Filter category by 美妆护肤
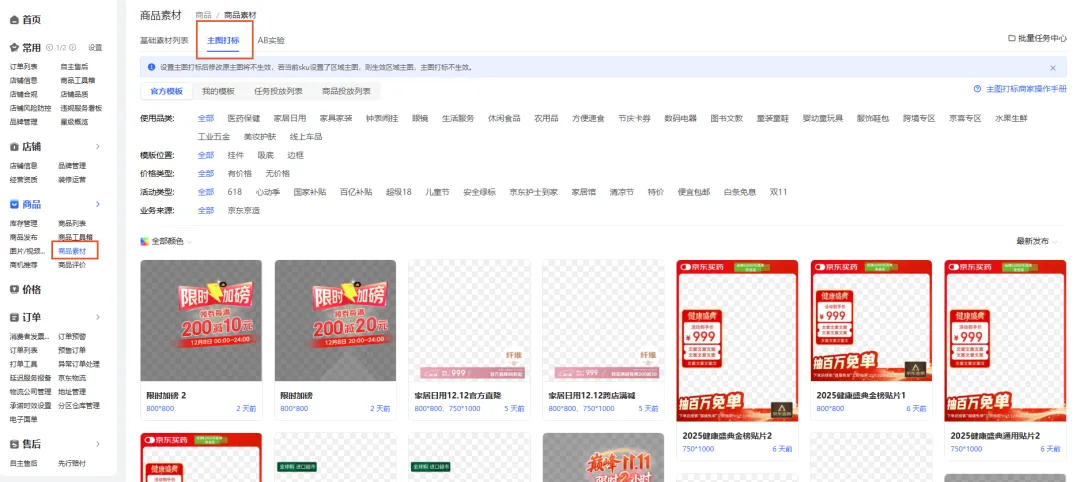The height and width of the screenshot is (482, 1080). coord(260,136)
